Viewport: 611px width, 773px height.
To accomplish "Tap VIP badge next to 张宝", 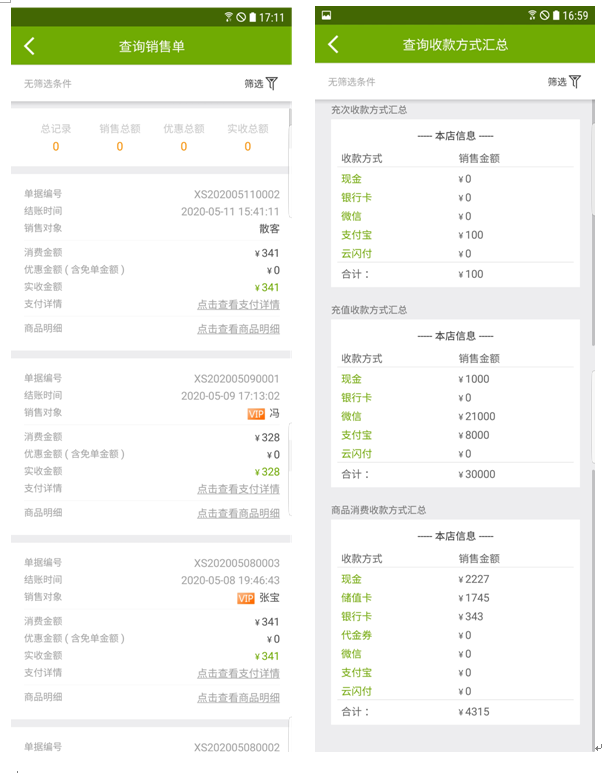I will point(246,598).
